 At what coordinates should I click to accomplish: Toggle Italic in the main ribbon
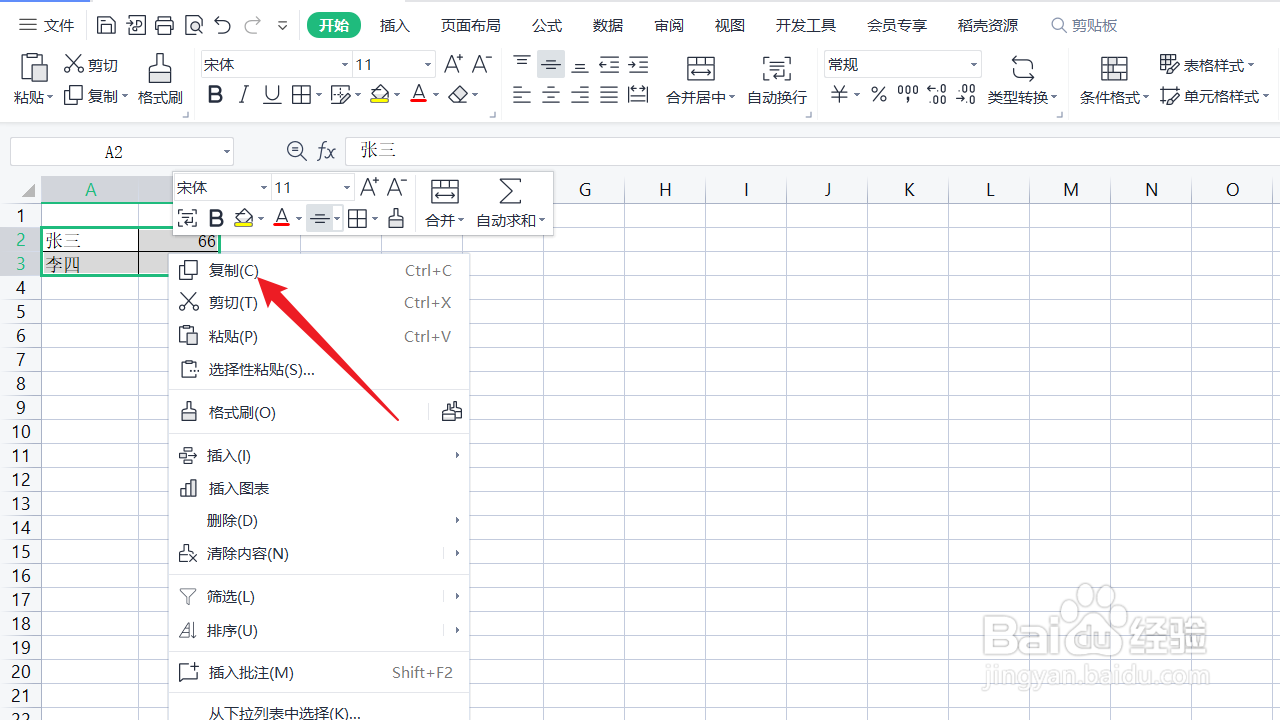tap(243, 95)
